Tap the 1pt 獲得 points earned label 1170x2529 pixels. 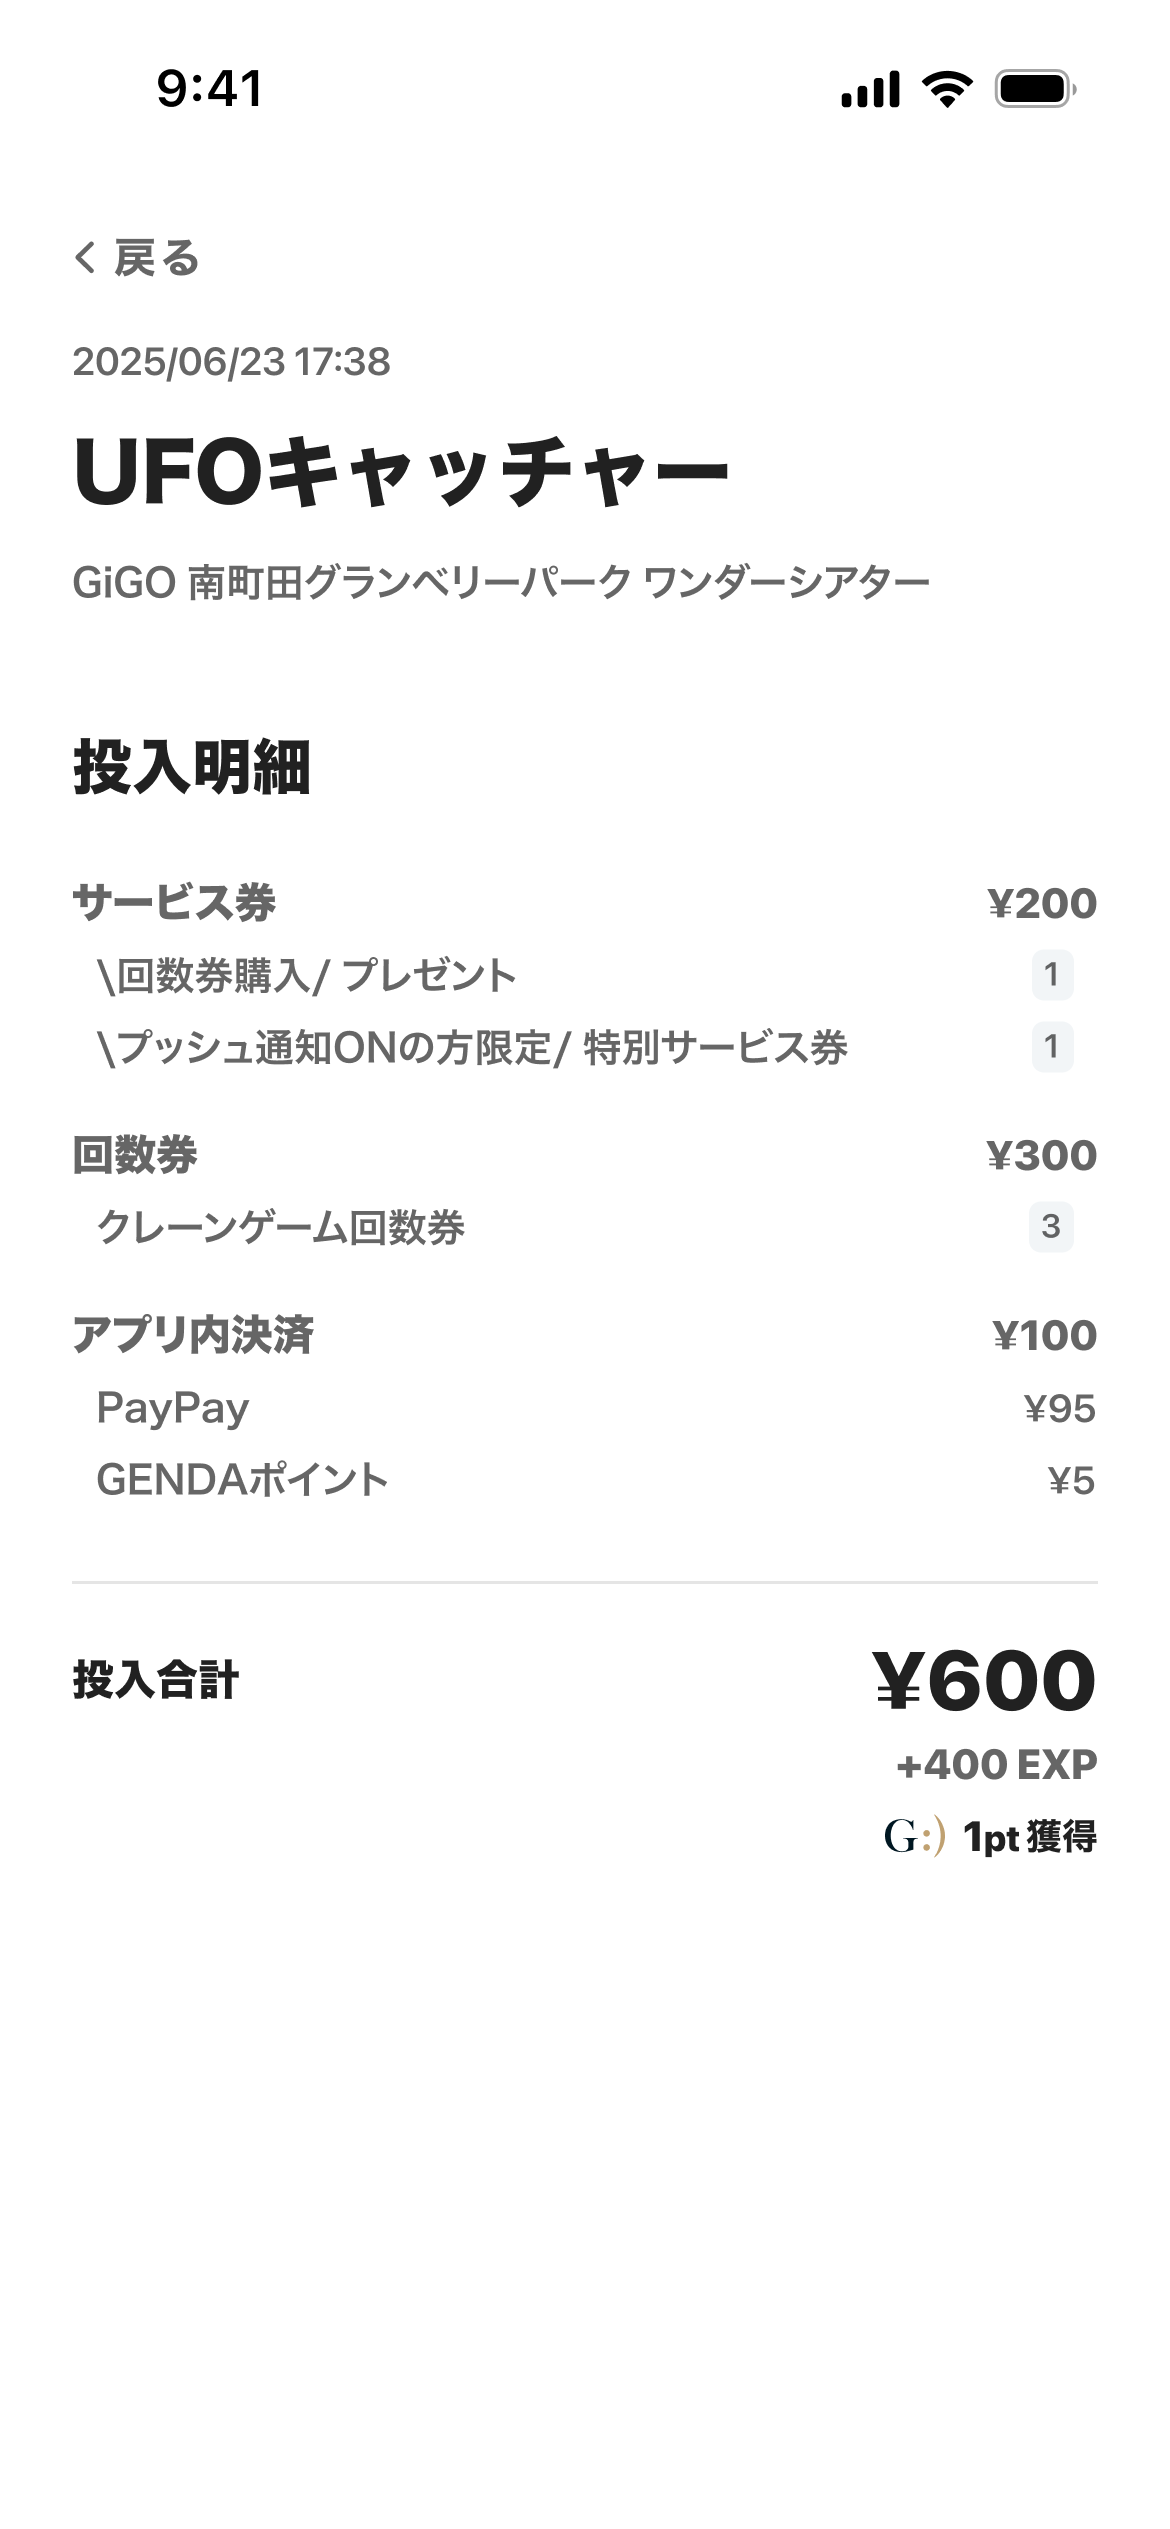pyautogui.click(x=1030, y=1837)
